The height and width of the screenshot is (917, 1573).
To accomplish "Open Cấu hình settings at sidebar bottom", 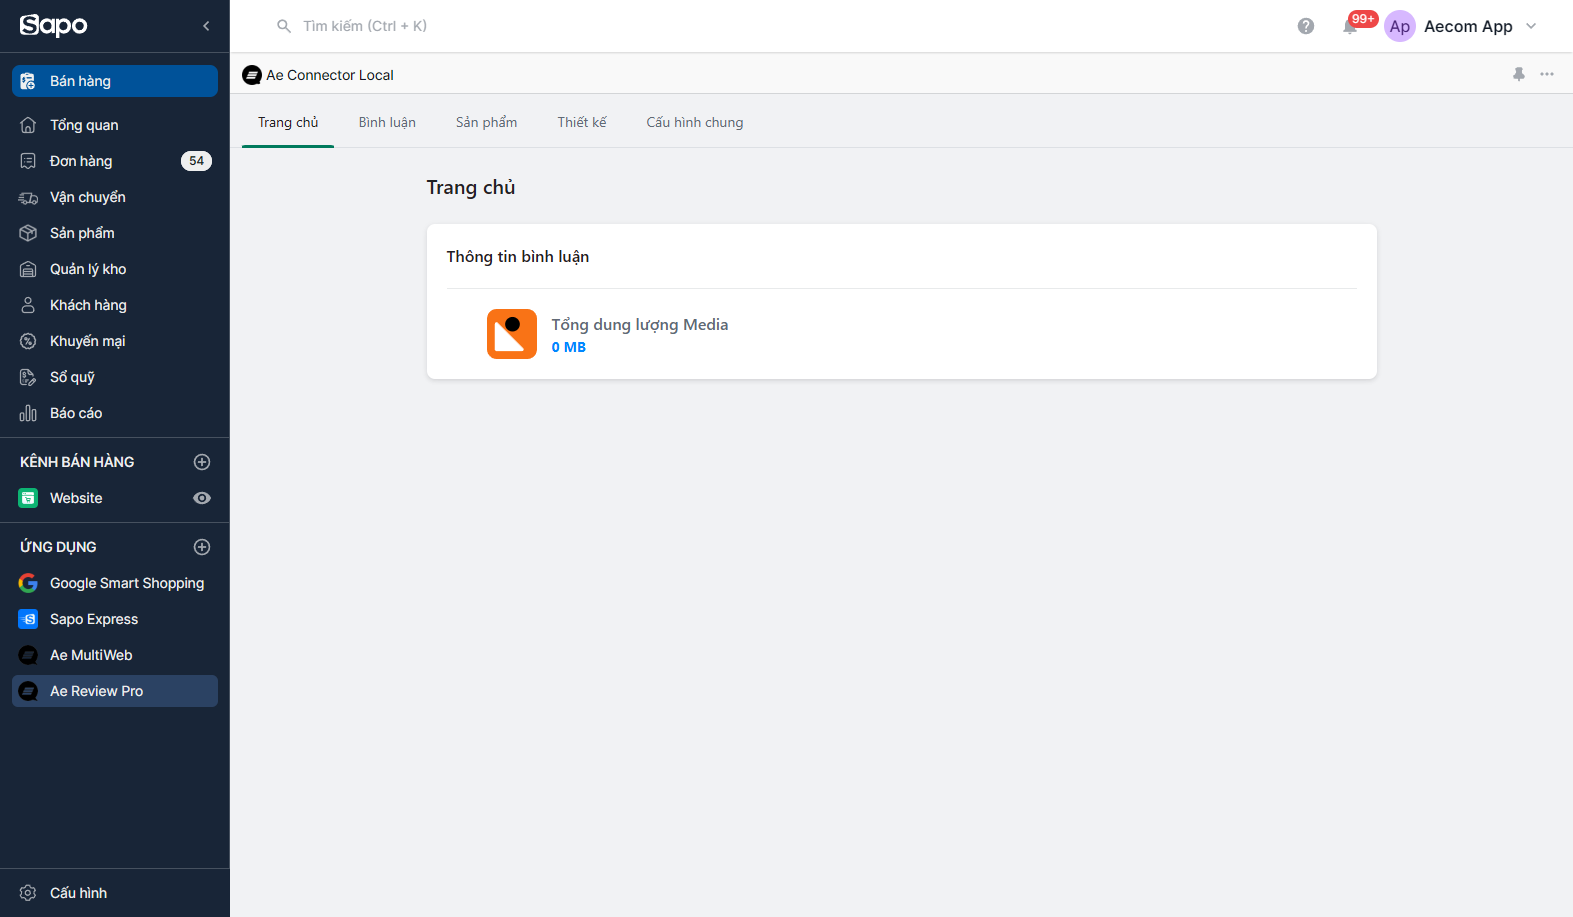I will coord(78,893).
